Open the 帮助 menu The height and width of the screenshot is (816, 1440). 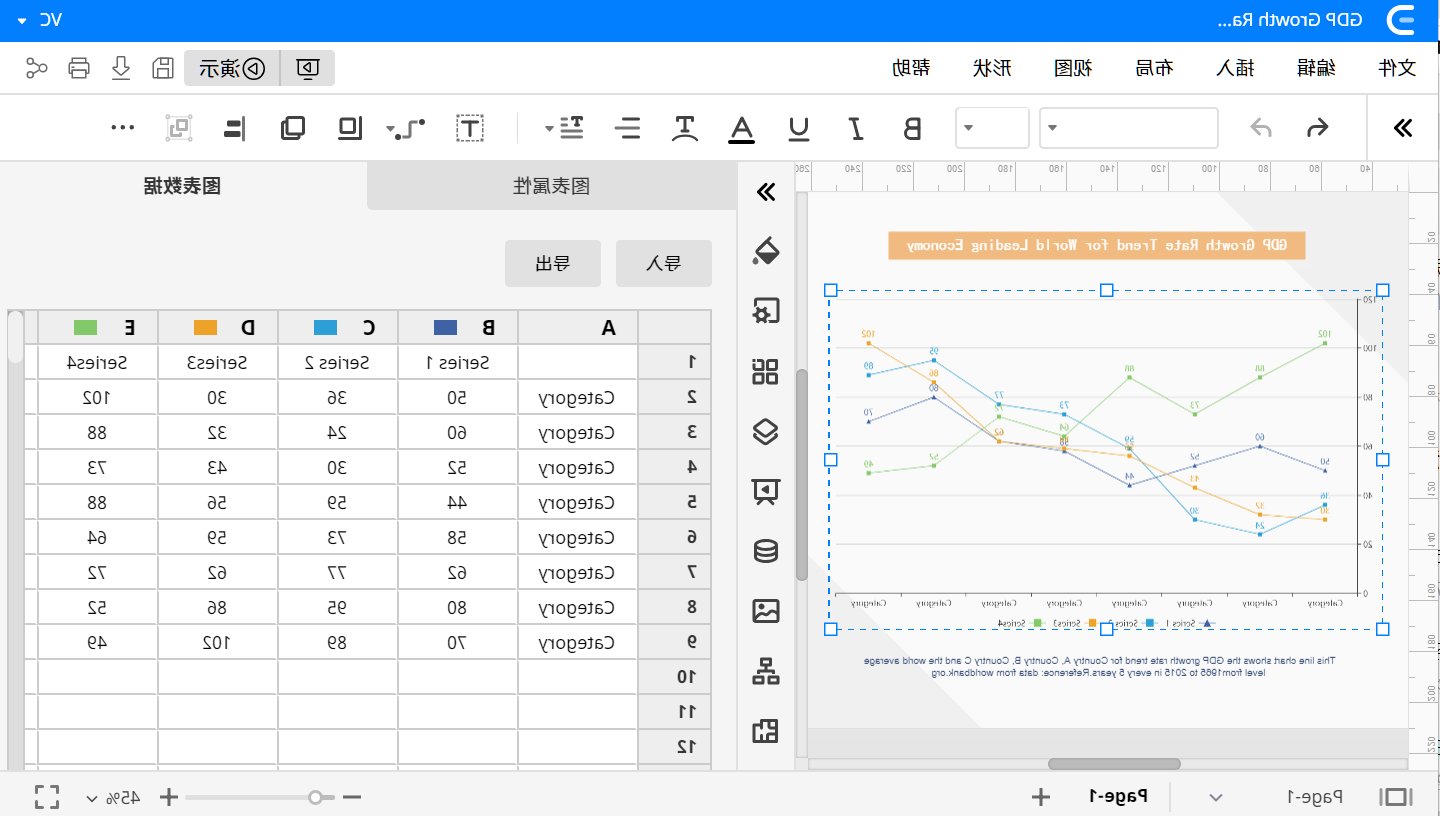coord(911,68)
